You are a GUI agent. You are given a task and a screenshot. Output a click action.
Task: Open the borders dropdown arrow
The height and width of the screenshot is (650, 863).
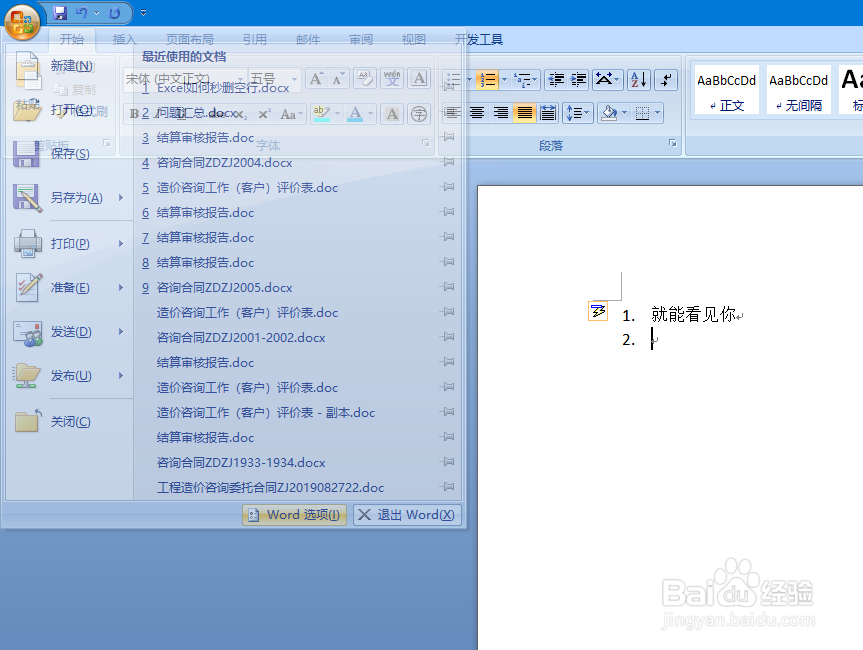pos(657,113)
